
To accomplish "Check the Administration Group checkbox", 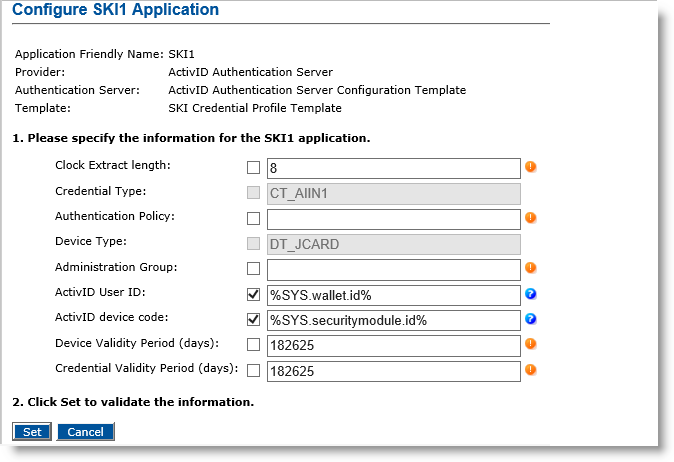I will point(253,269).
